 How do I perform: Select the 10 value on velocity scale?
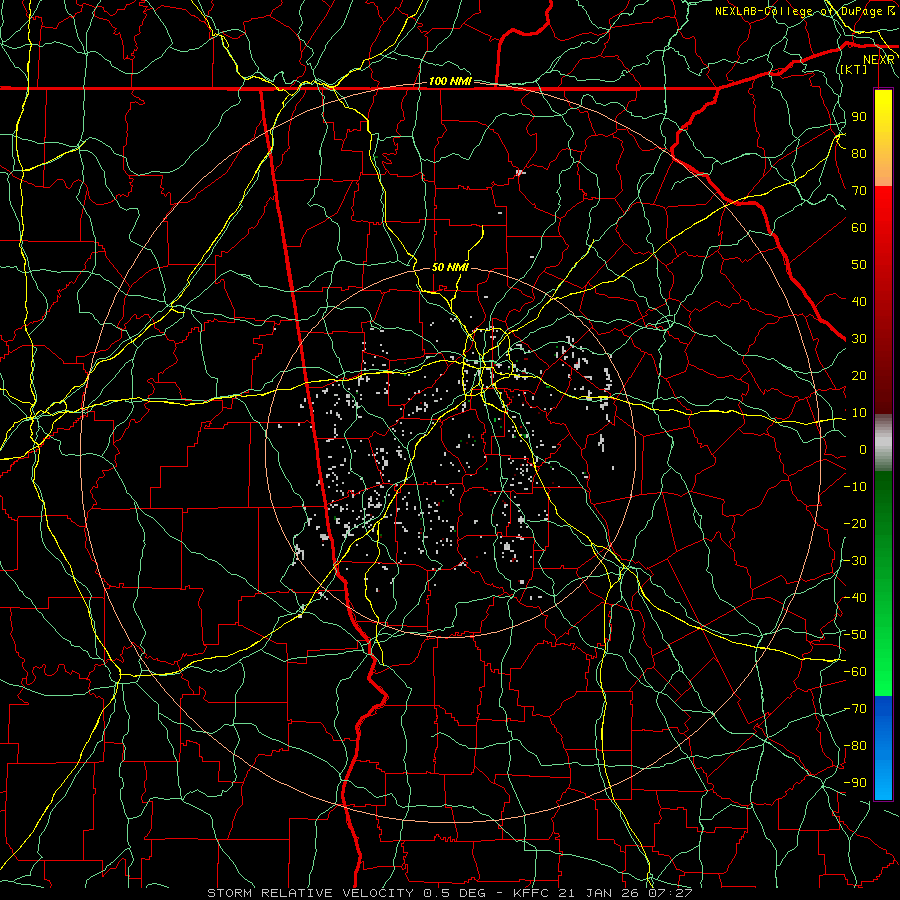click(x=859, y=413)
